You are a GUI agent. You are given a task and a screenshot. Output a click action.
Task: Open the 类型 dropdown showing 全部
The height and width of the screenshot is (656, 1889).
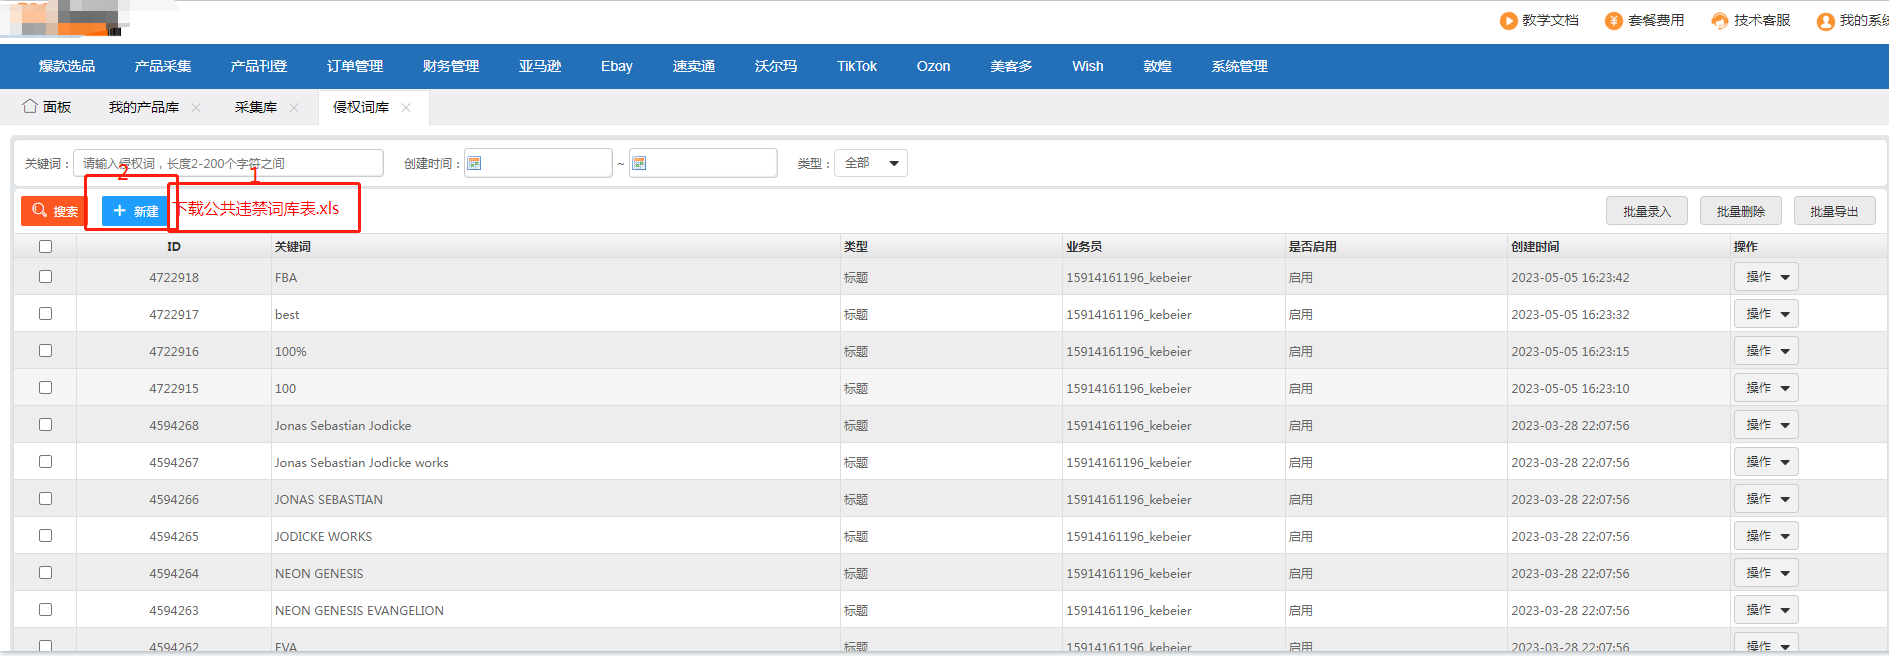point(870,163)
